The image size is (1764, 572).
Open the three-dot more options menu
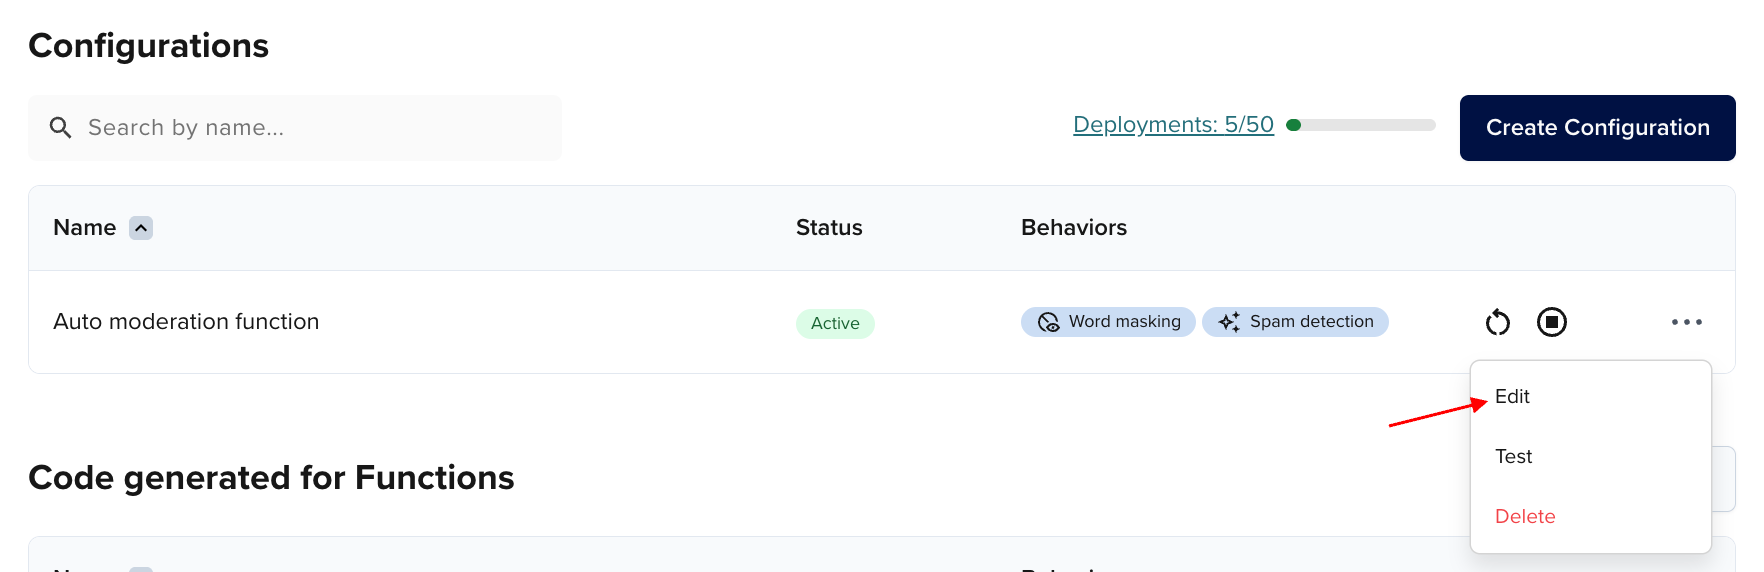(1686, 322)
